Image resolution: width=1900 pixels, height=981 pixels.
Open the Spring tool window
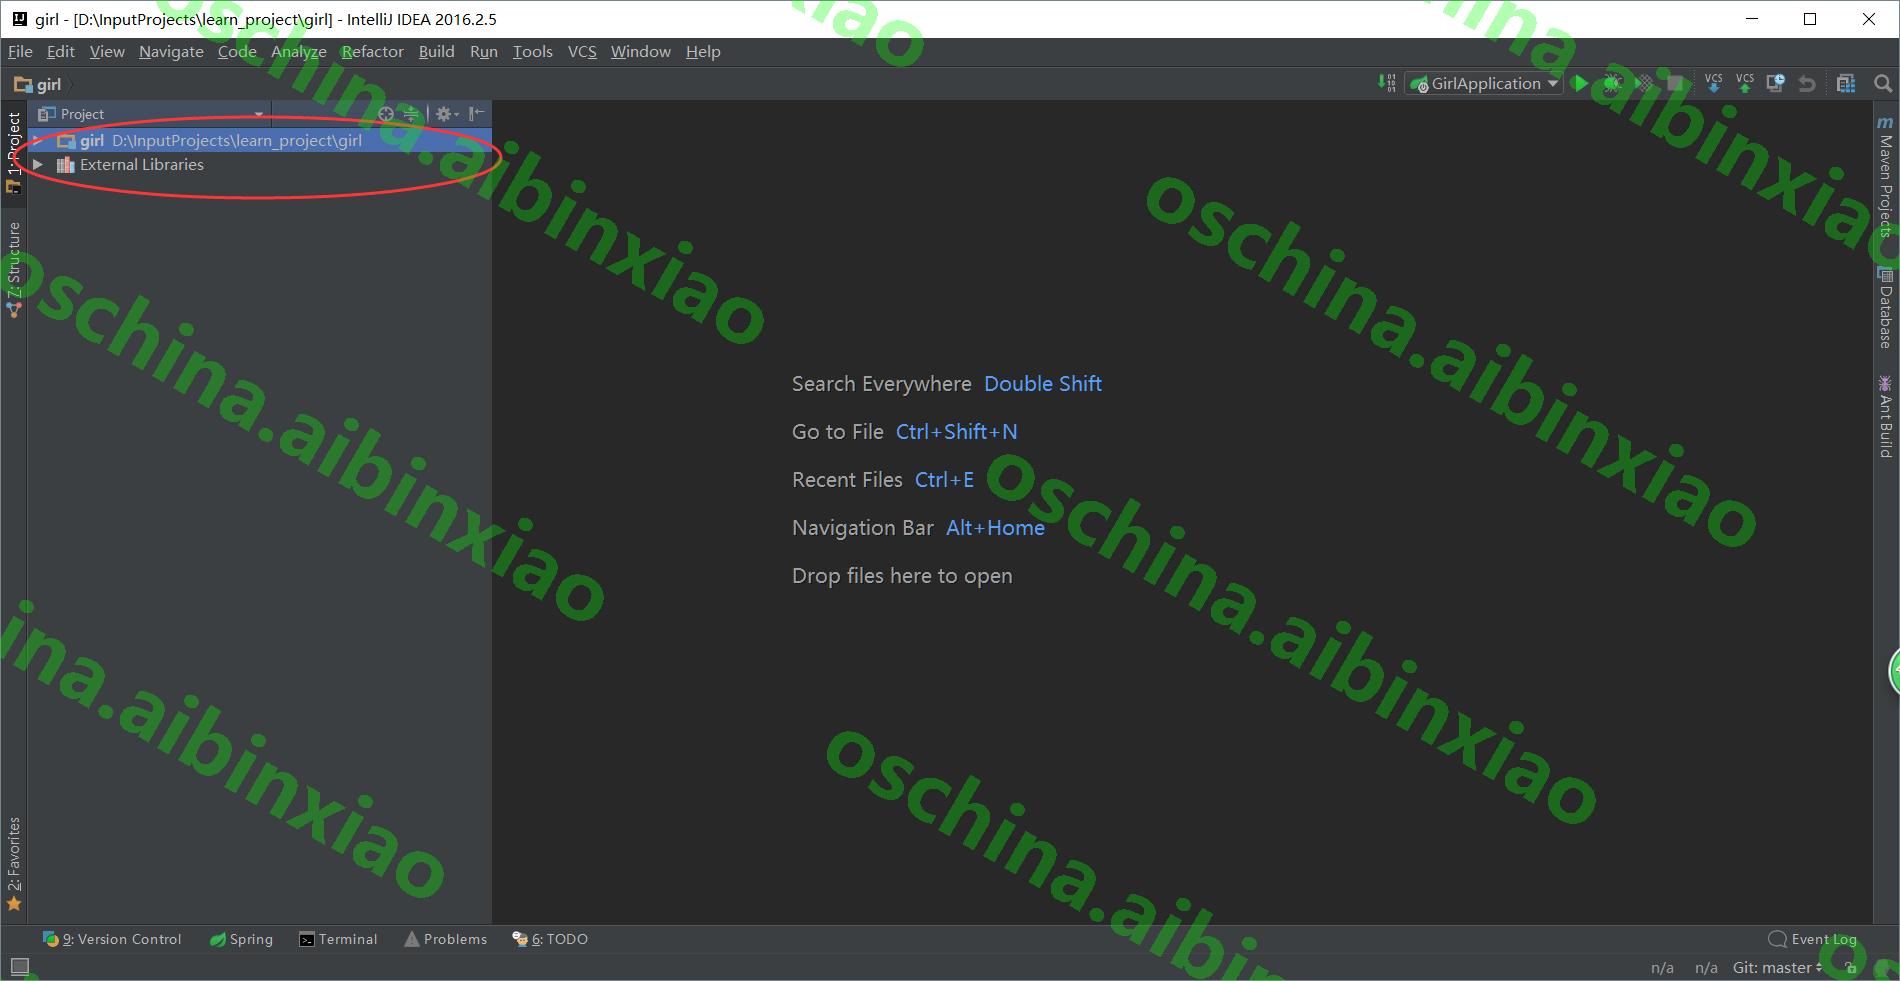click(x=241, y=939)
